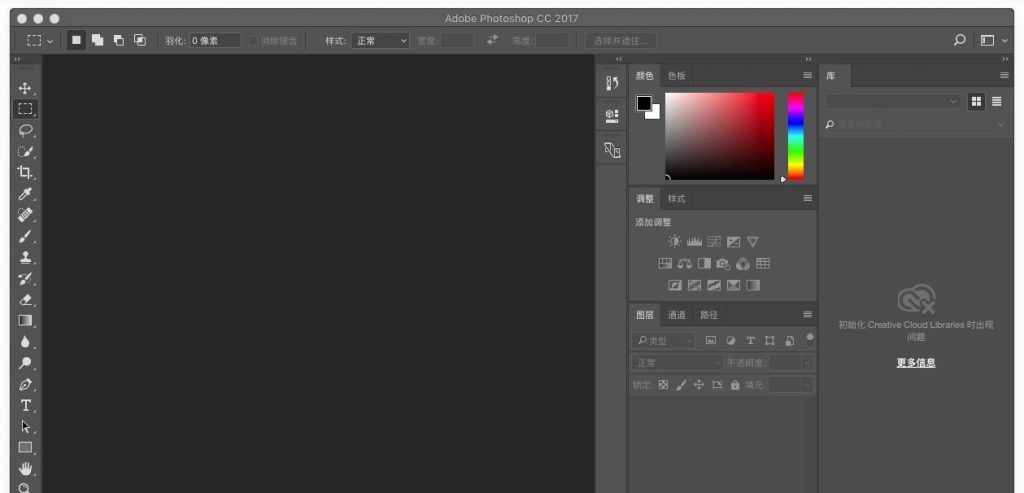Toggle lock transparent pixels checkerboard icon
1024x493 pixels.
tap(664, 385)
